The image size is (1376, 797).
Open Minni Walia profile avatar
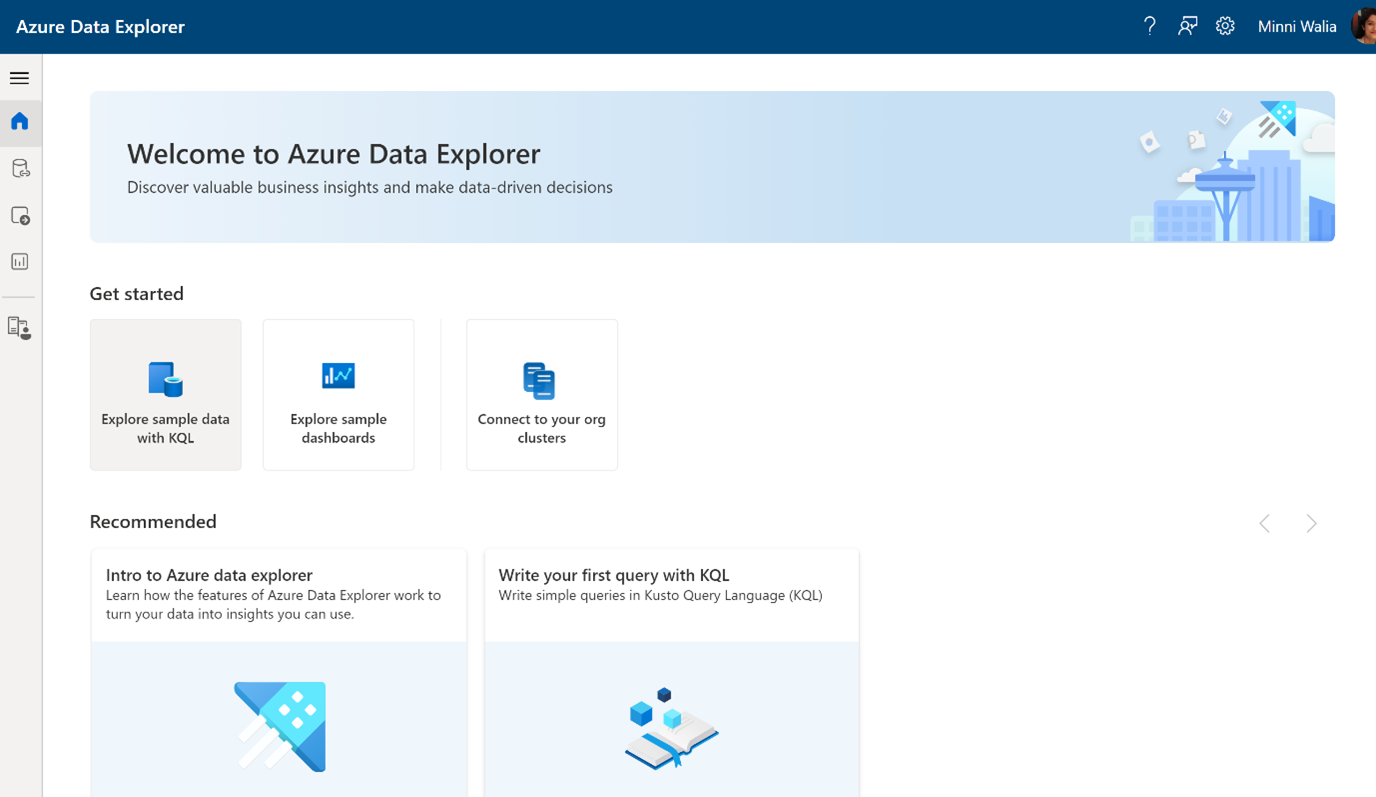(1364, 27)
